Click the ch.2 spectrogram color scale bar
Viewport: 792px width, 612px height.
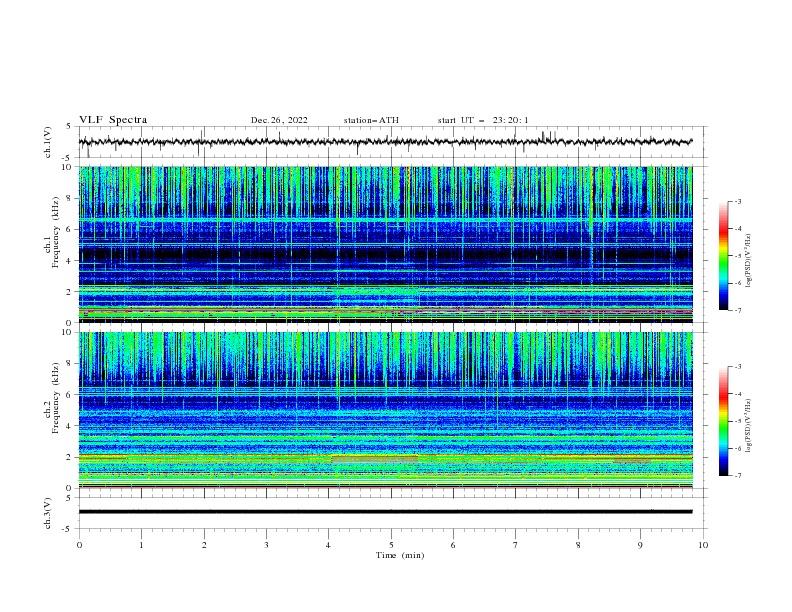pos(724,421)
